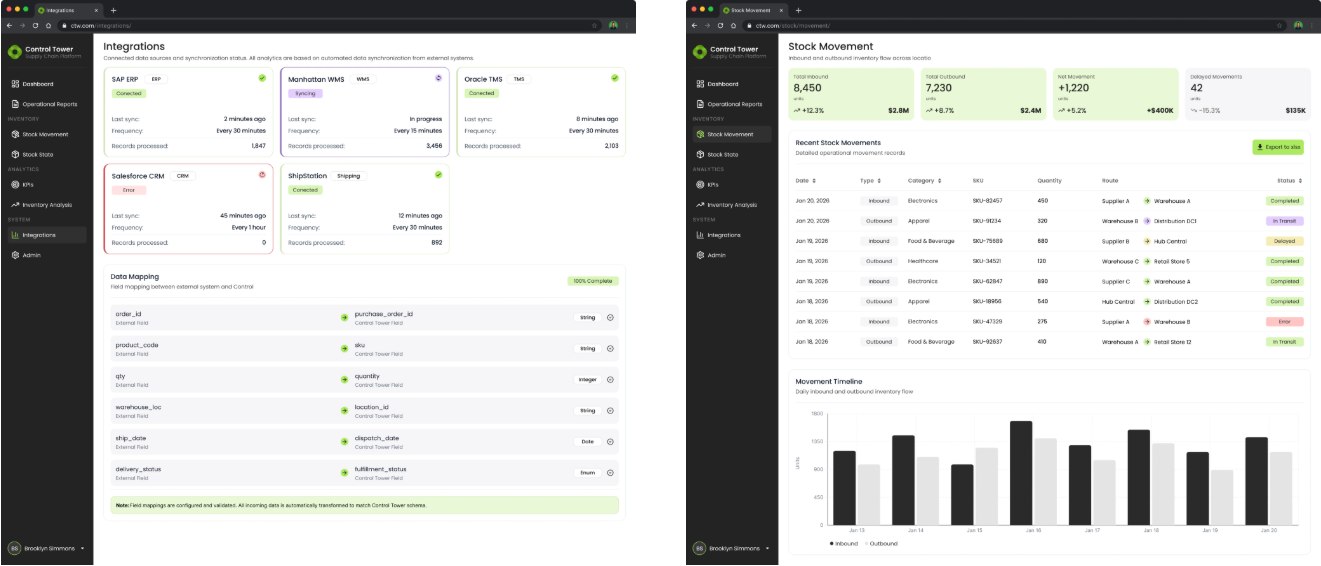The height and width of the screenshot is (566, 1321).
Task: Reload the page in Stock Movement browser window
Action: [720, 25]
